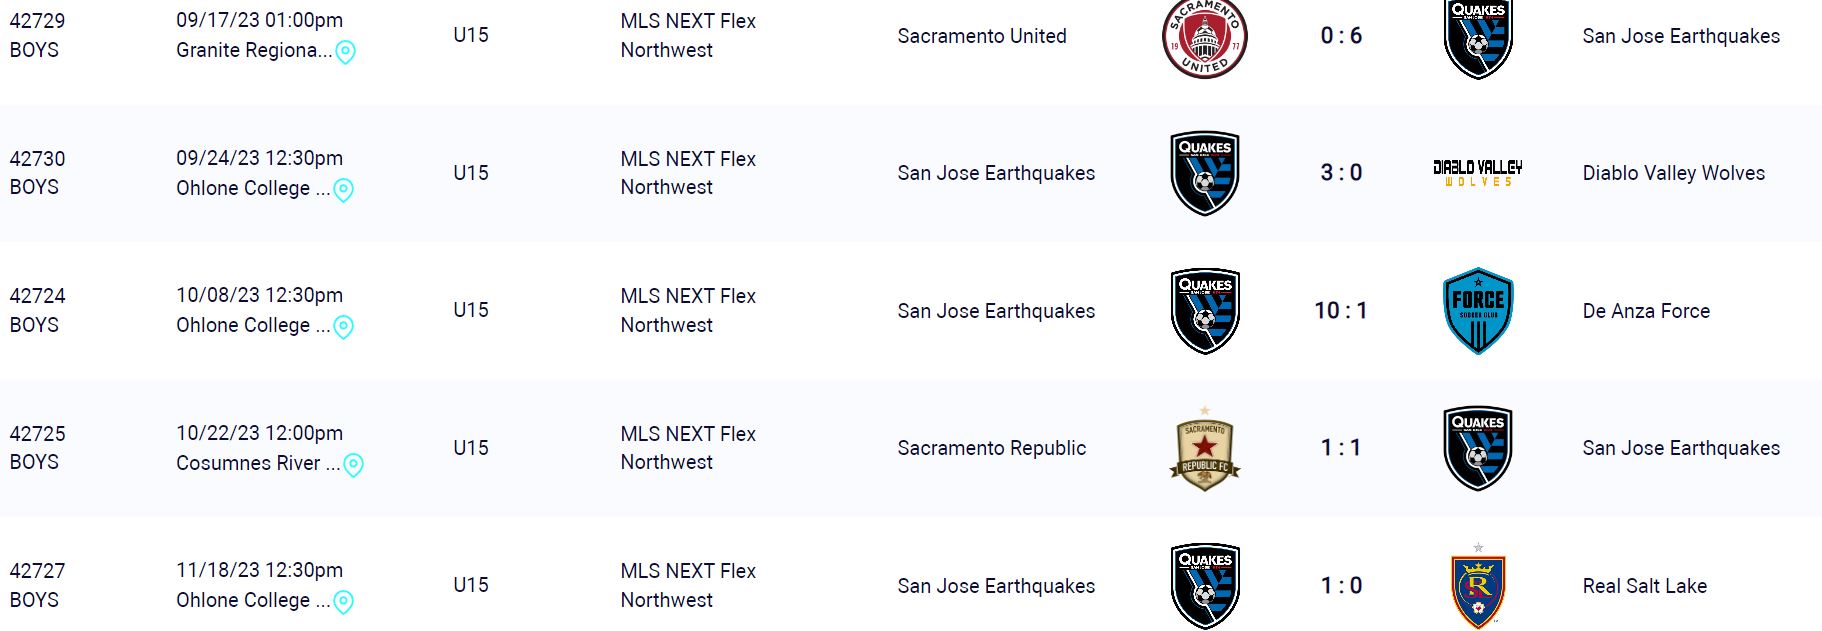Image resolution: width=1822 pixels, height=631 pixels.
Task: Click the Real Salt Lake crest
Action: [x=1478, y=587]
